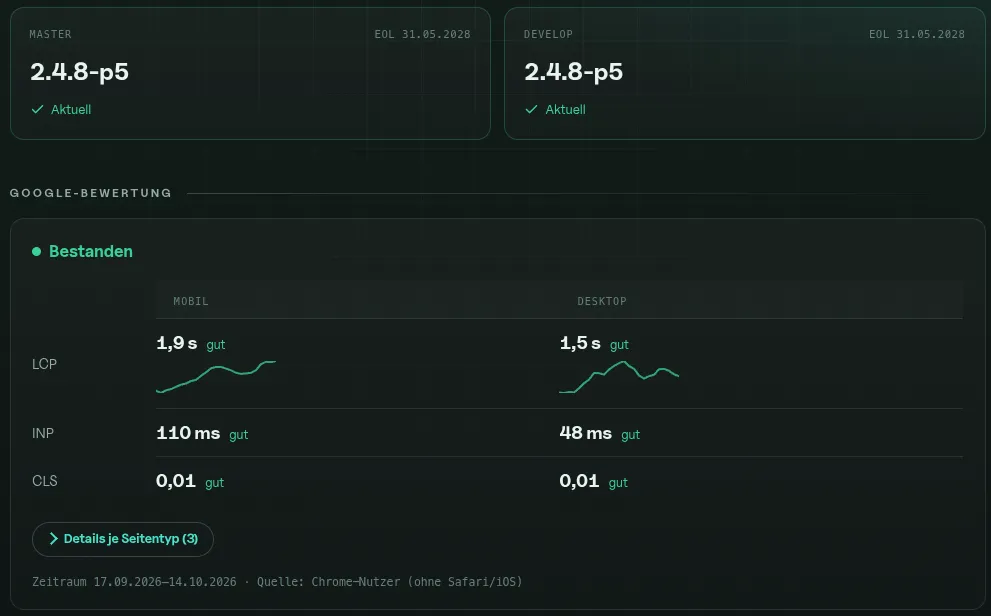This screenshot has width=991, height=616.
Task: Click the CLS row label
Action: point(44,481)
